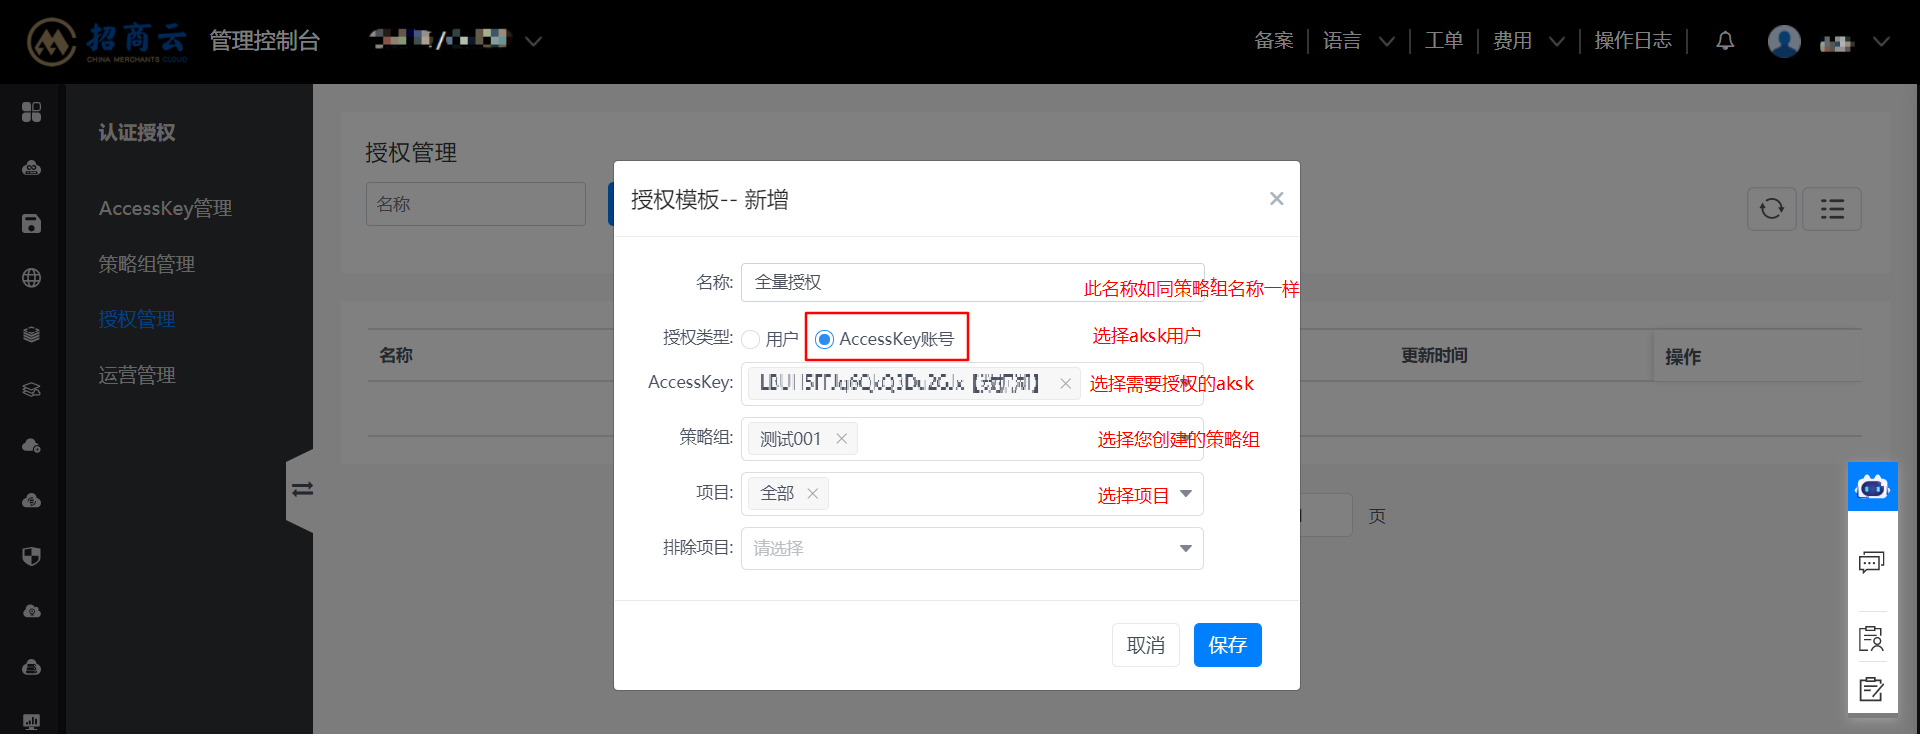Click the 取消 button
This screenshot has width=1920, height=734.
click(1146, 645)
